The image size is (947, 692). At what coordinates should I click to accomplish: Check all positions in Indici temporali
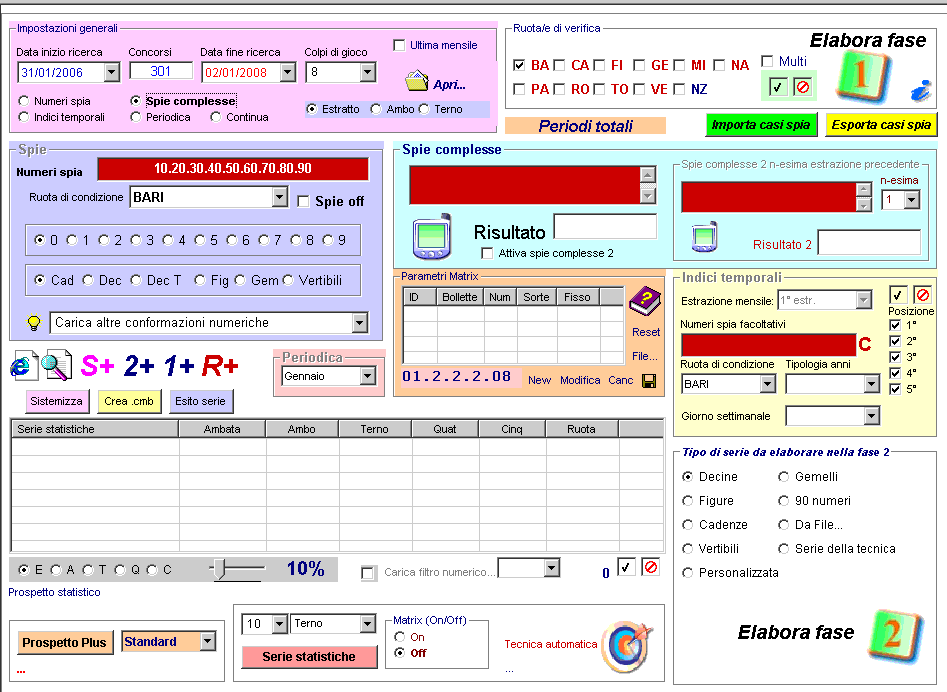897,295
